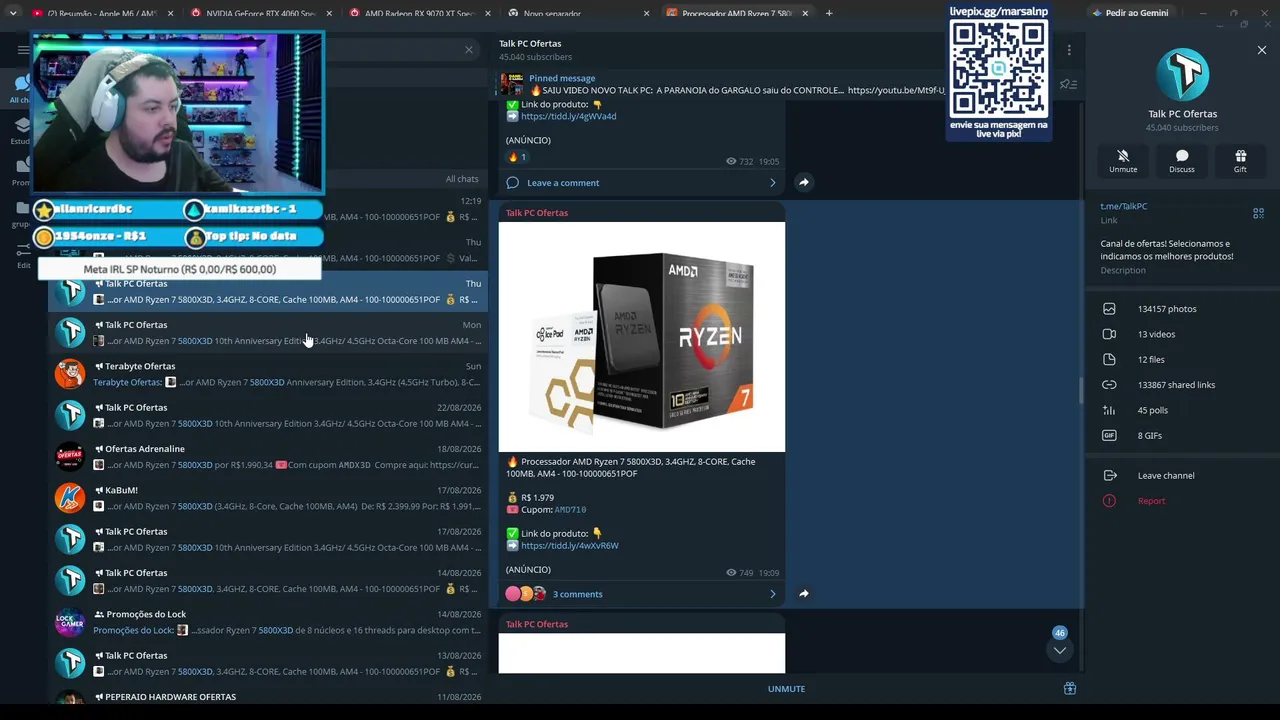Screen dimensions: 1280x720
Task: Open the Talk PC Ofertas result dated Mon
Action: point(268,333)
